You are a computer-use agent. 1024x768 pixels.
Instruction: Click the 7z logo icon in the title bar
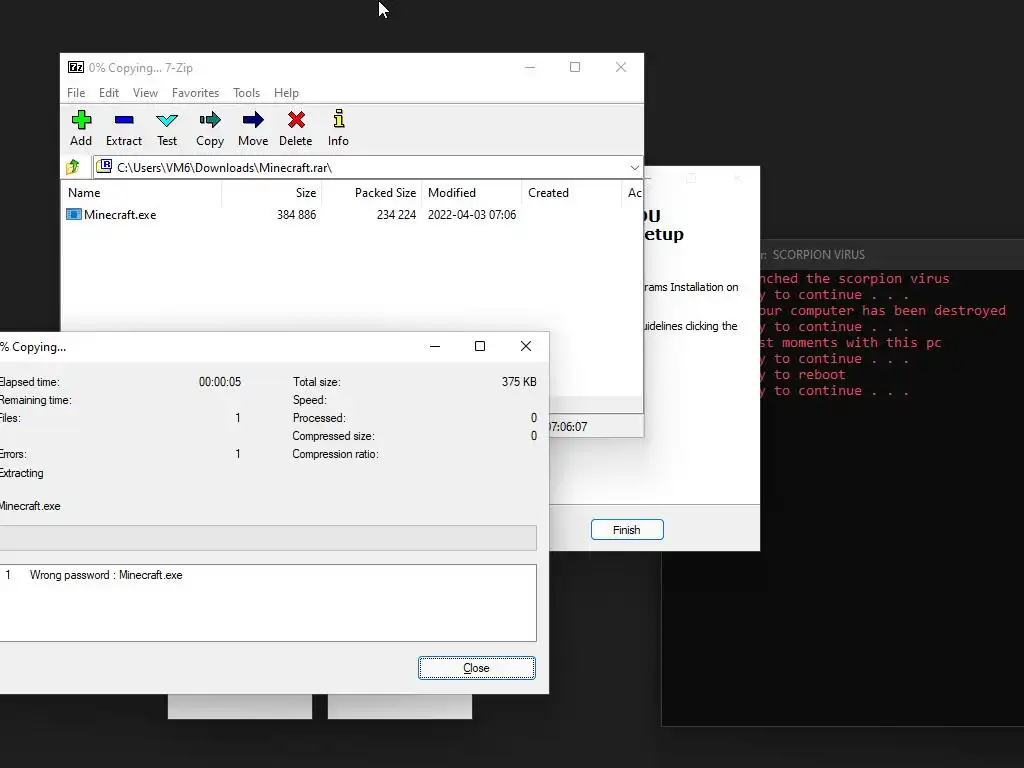point(76,67)
